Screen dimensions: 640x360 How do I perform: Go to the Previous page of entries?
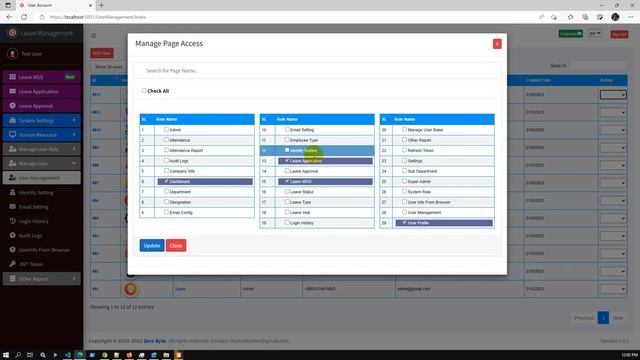[584, 318]
